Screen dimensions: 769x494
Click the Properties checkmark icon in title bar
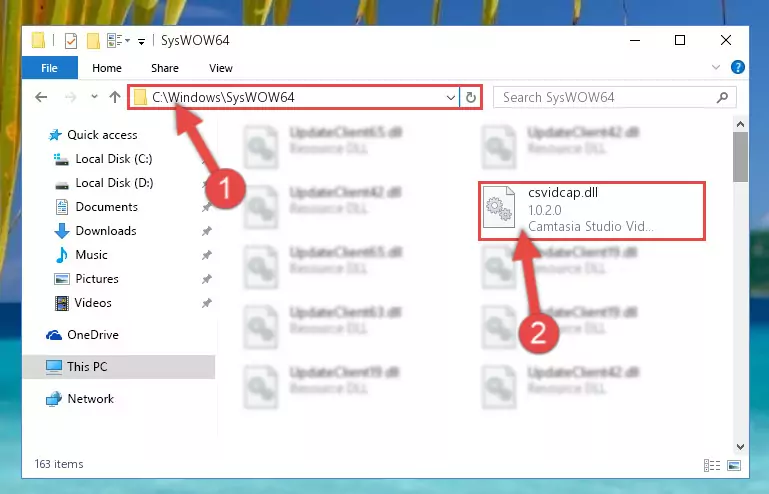tap(71, 41)
